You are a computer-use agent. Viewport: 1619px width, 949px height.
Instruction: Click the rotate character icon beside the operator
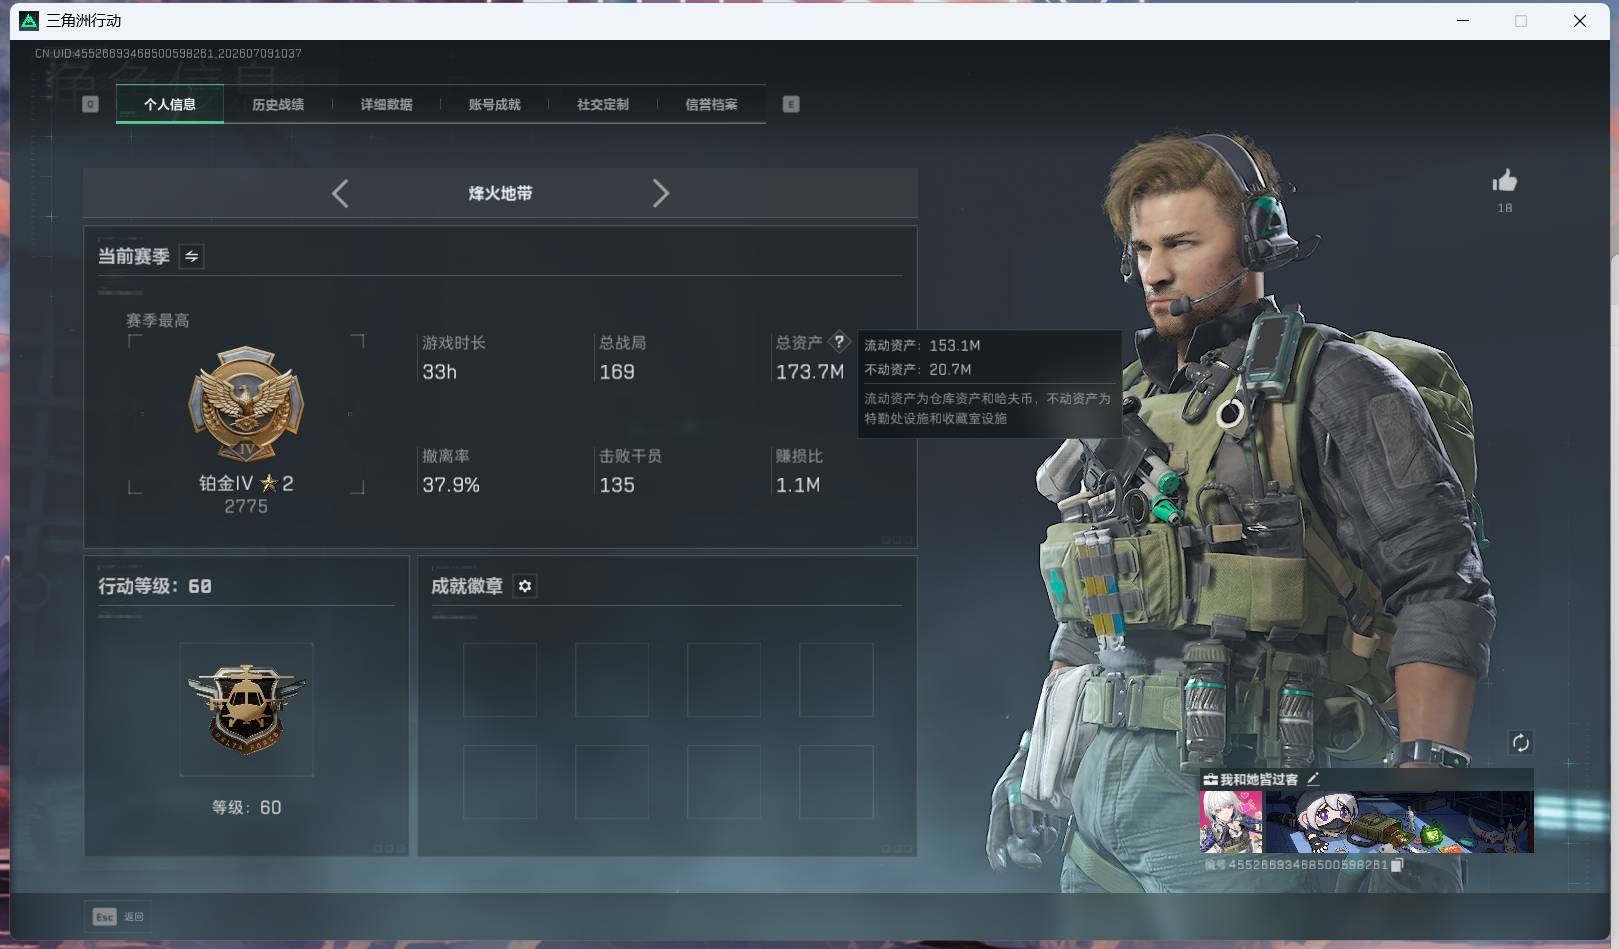1520,742
